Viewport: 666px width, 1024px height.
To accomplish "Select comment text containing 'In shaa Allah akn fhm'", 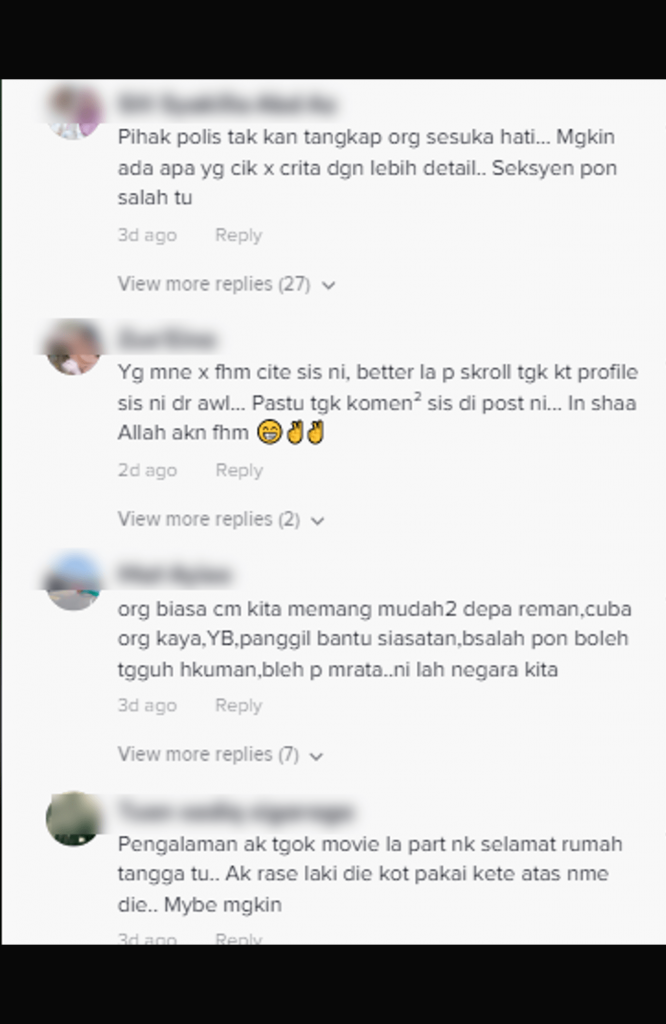I will tap(377, 402).
